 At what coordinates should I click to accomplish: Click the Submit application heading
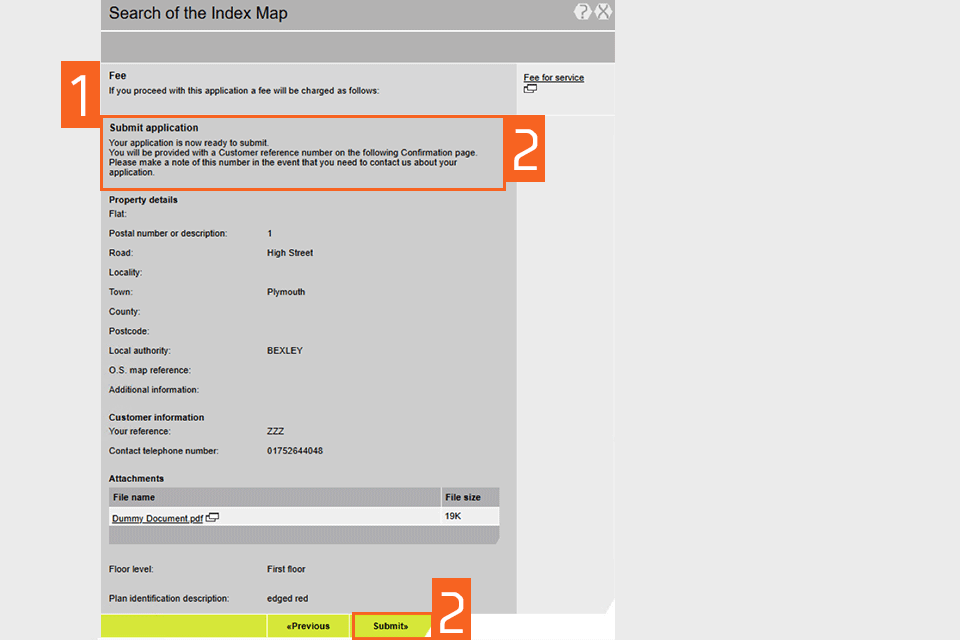[x=154, y=128]
